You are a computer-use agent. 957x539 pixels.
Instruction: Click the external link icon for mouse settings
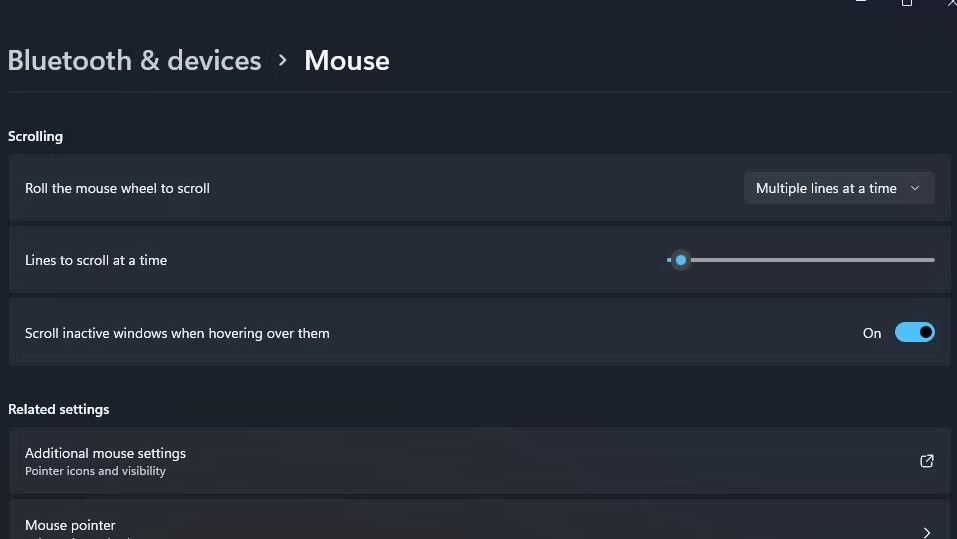927,461
